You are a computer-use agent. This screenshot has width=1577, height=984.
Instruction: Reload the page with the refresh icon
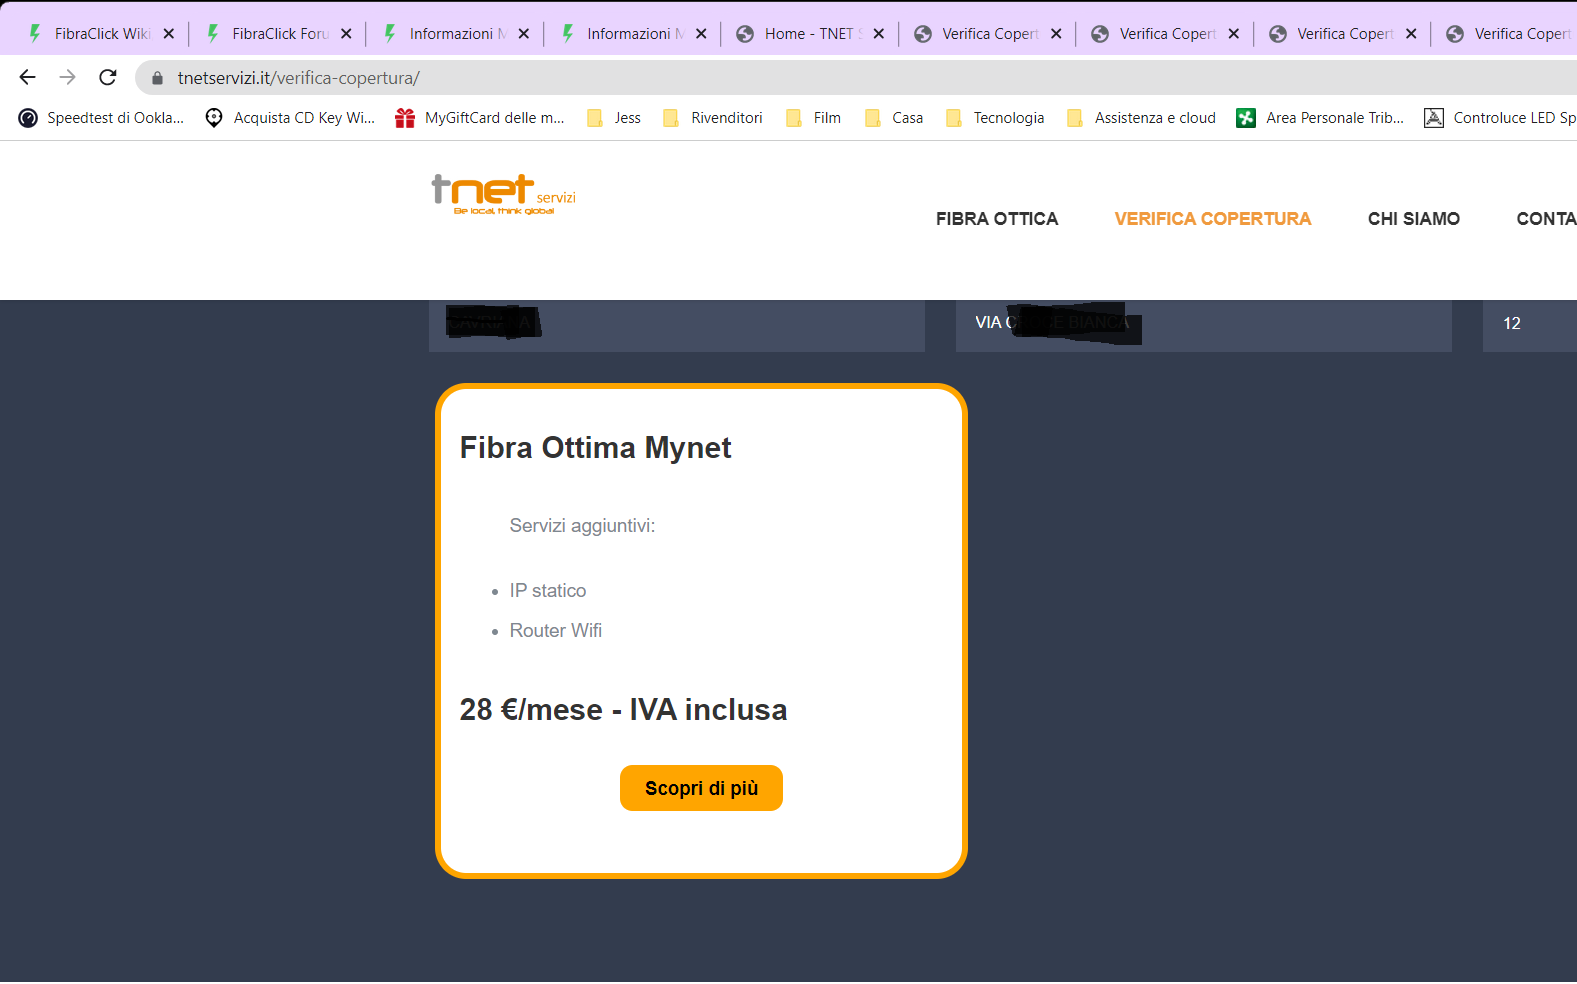click(108, 77)
